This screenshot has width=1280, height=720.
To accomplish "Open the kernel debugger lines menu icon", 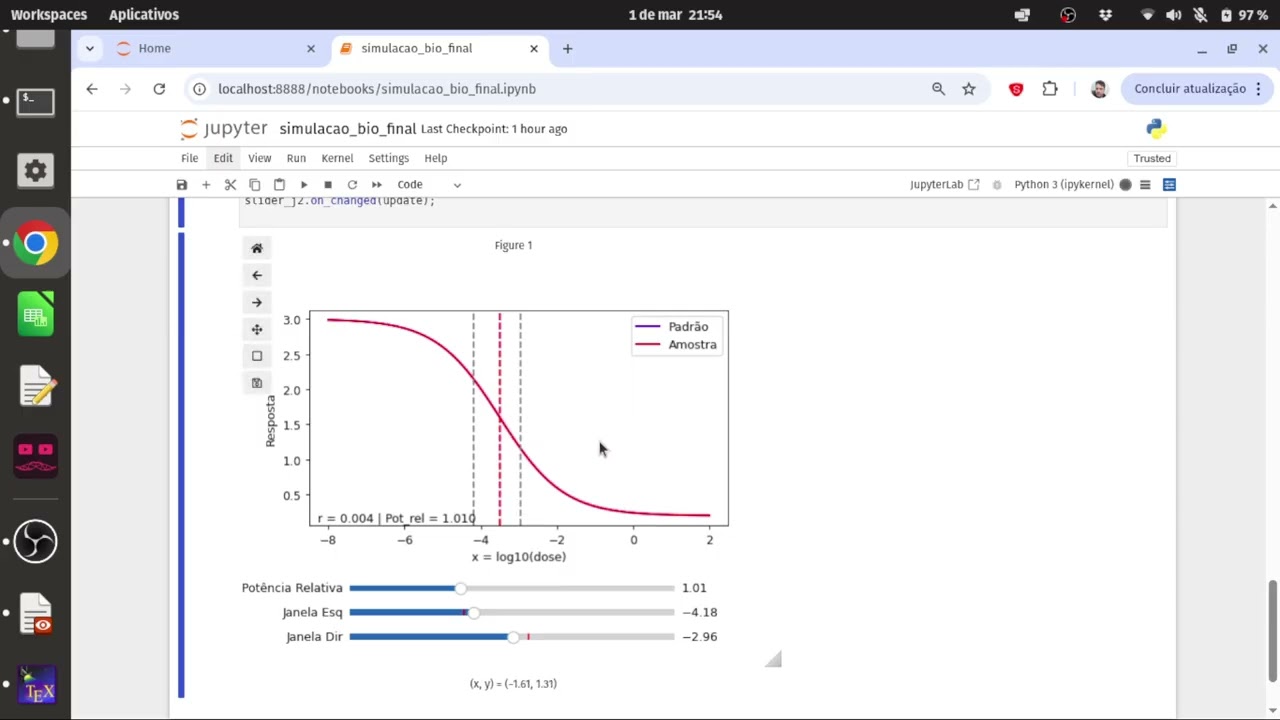I will [1145, 184].
